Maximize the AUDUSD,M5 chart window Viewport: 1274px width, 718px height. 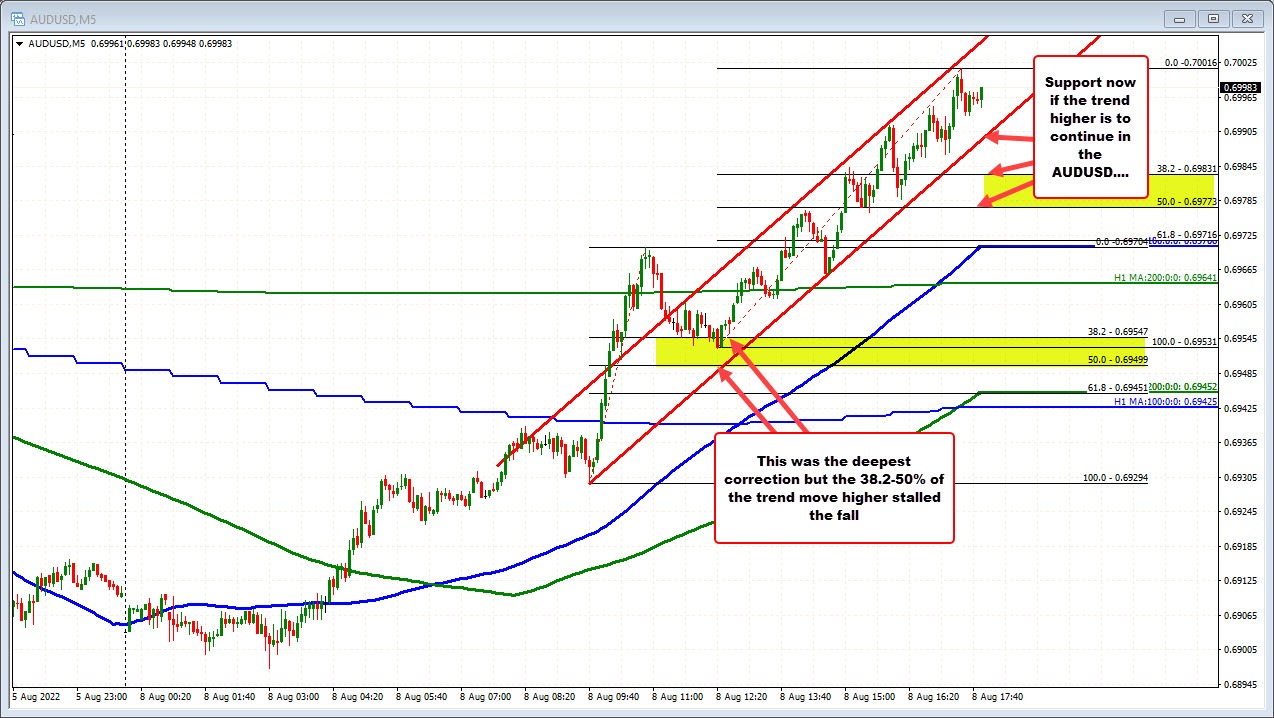[1215, 18]
